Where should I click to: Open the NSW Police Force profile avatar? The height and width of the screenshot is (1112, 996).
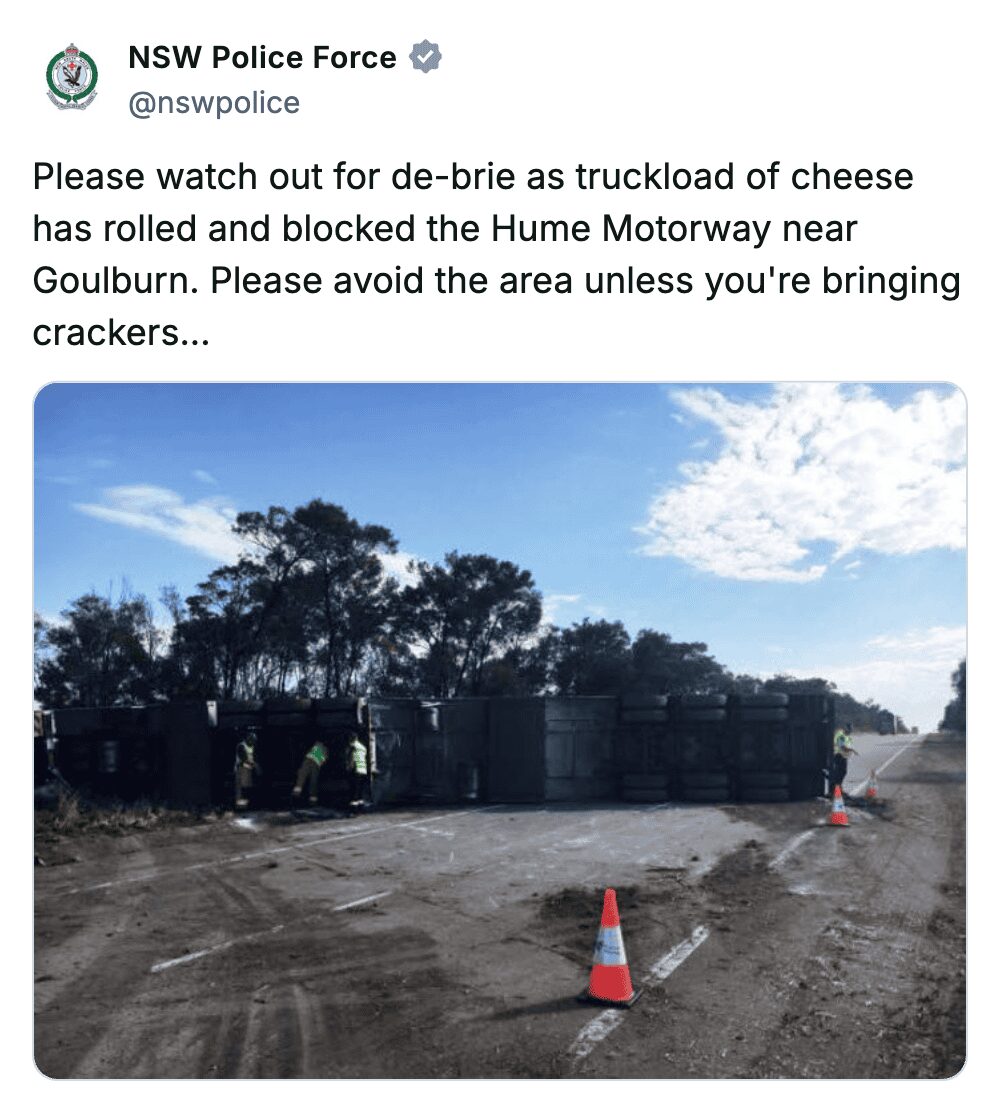[x=72, y=77]
